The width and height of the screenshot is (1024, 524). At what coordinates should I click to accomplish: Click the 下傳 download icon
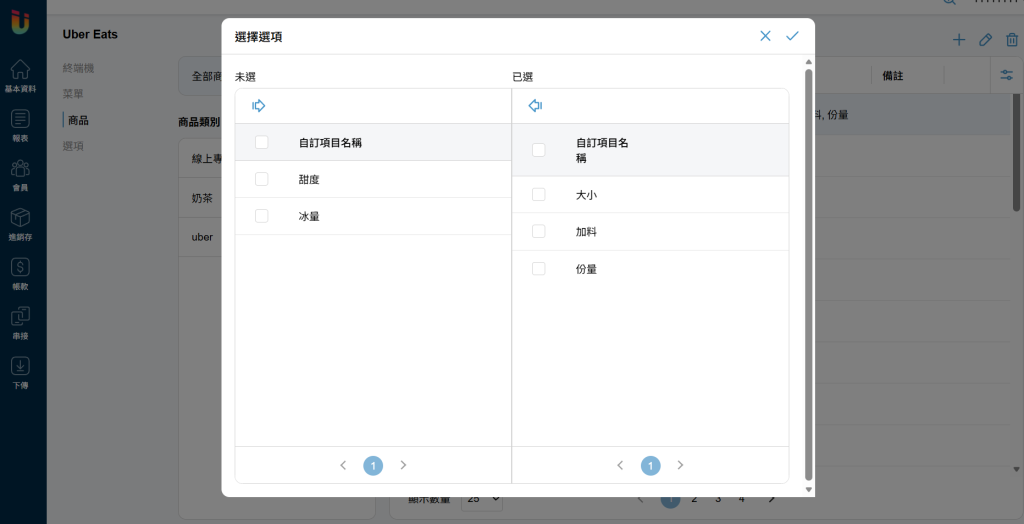tap(20, 372)
